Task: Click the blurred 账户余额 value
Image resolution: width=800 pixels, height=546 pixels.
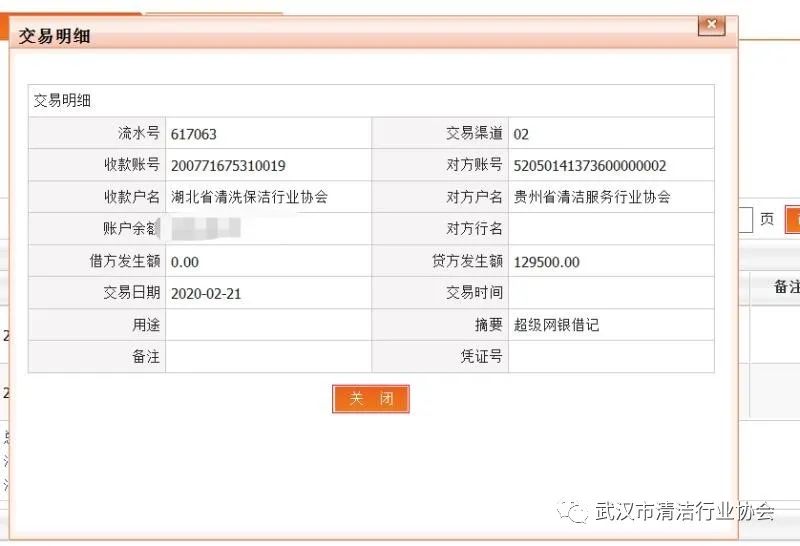Action: pyautogui.click(x=206, y=229)
